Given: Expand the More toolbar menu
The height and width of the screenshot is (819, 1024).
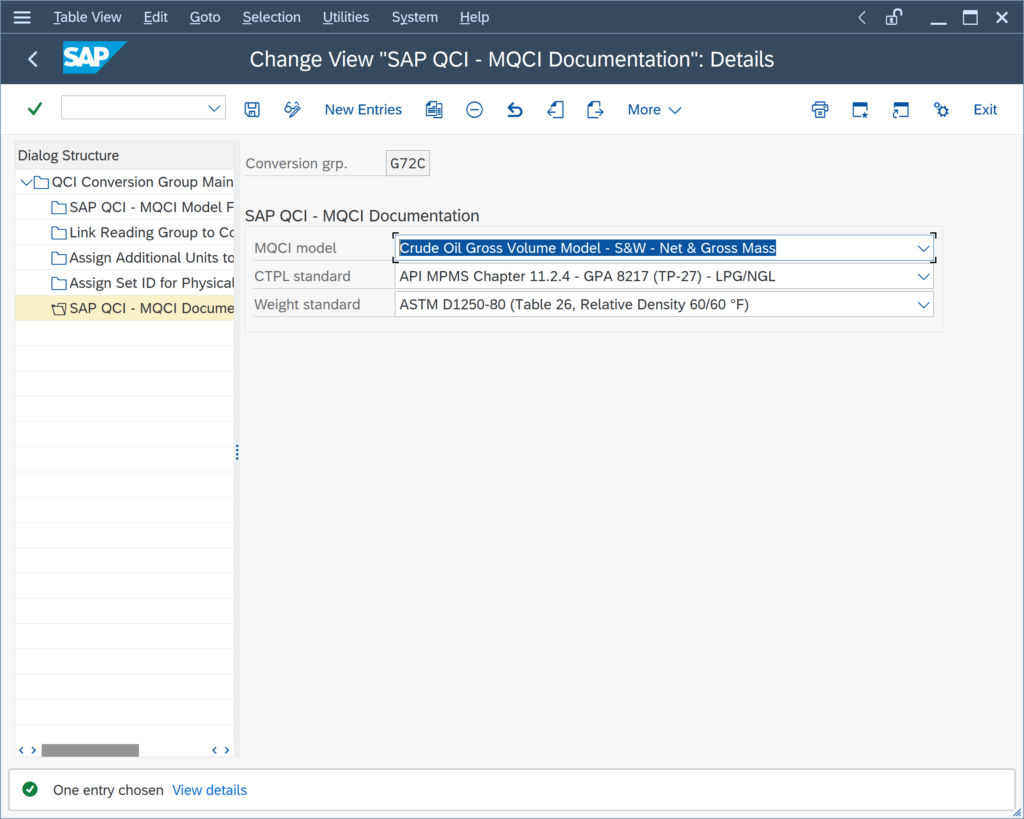Looking at the screenshot, I should [x=654, y=110].
